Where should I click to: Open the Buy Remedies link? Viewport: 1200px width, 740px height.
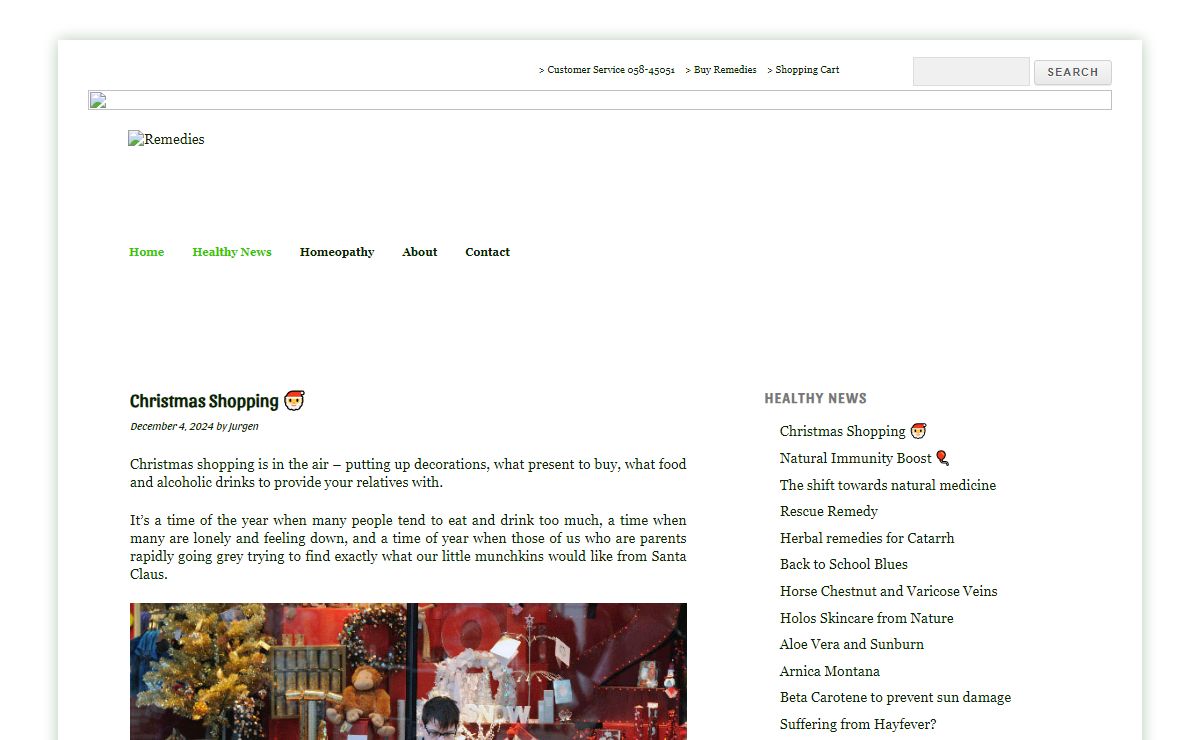[724, 70]
